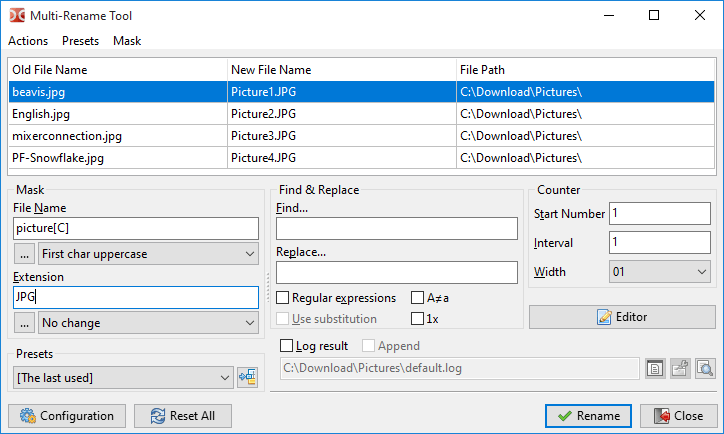The image size is (724, 434).
Task: Click the File Name mask ellipsis button
Action: point(24,254)
